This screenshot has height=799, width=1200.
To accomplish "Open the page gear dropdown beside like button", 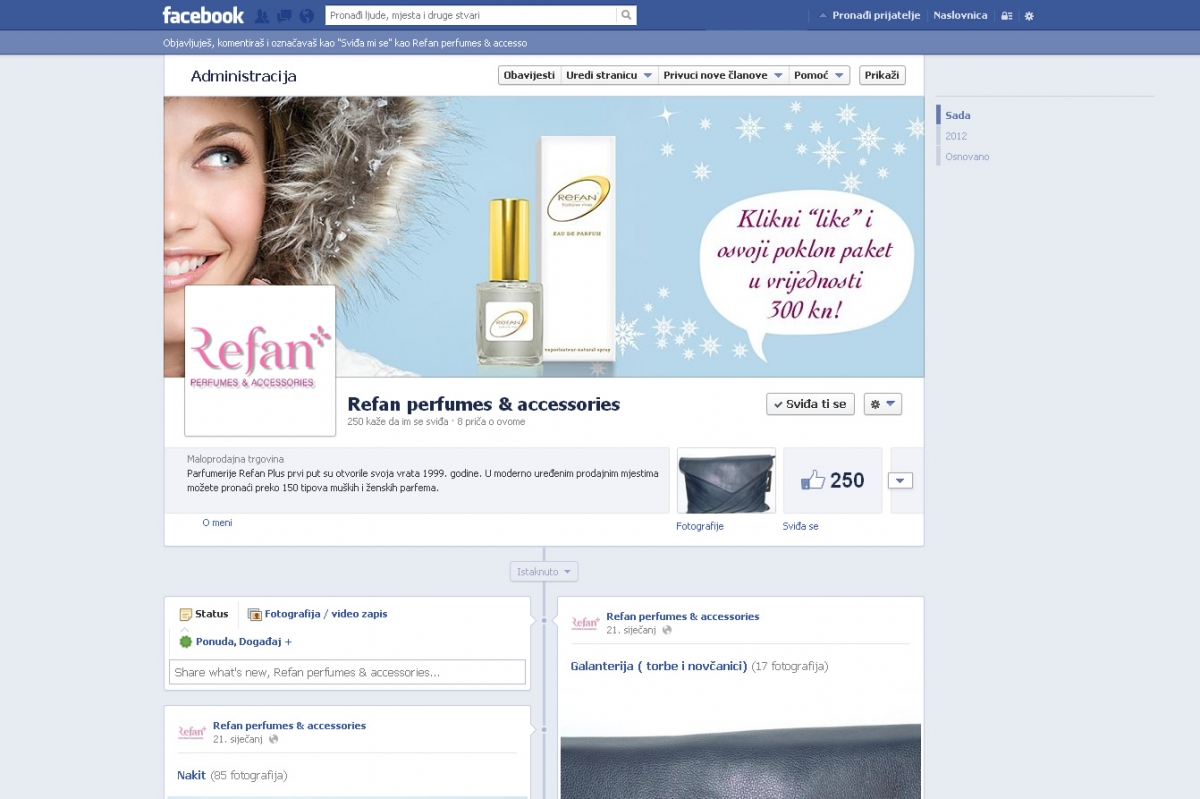I will click(882, 404).
